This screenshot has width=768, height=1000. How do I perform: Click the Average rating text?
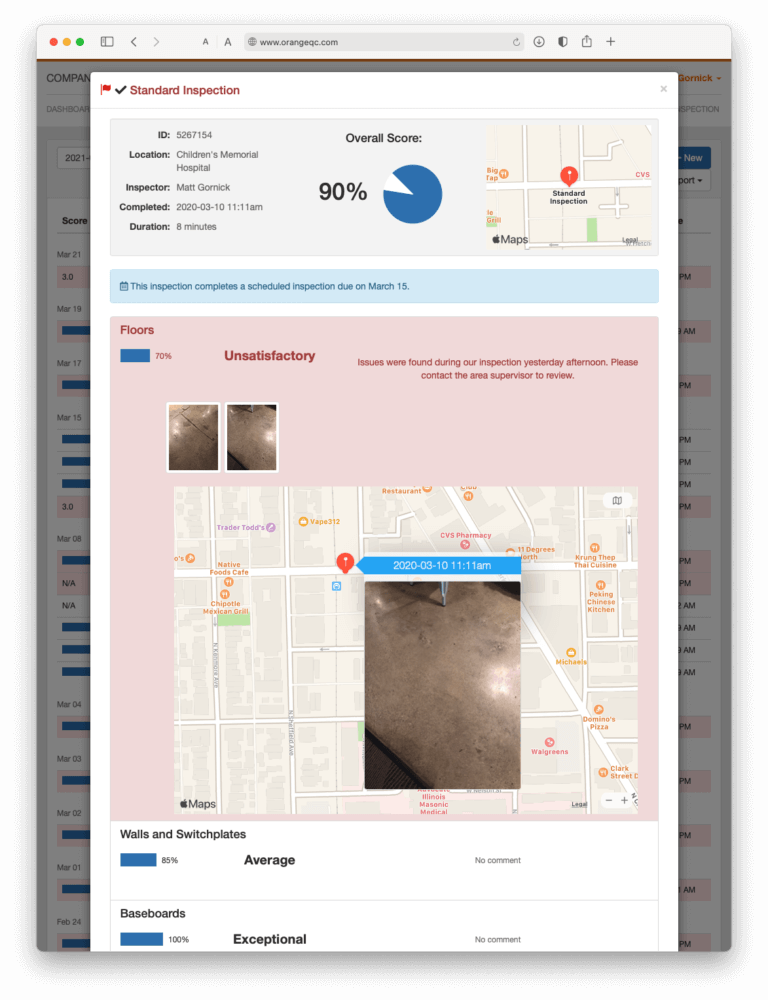pos(270,860)
